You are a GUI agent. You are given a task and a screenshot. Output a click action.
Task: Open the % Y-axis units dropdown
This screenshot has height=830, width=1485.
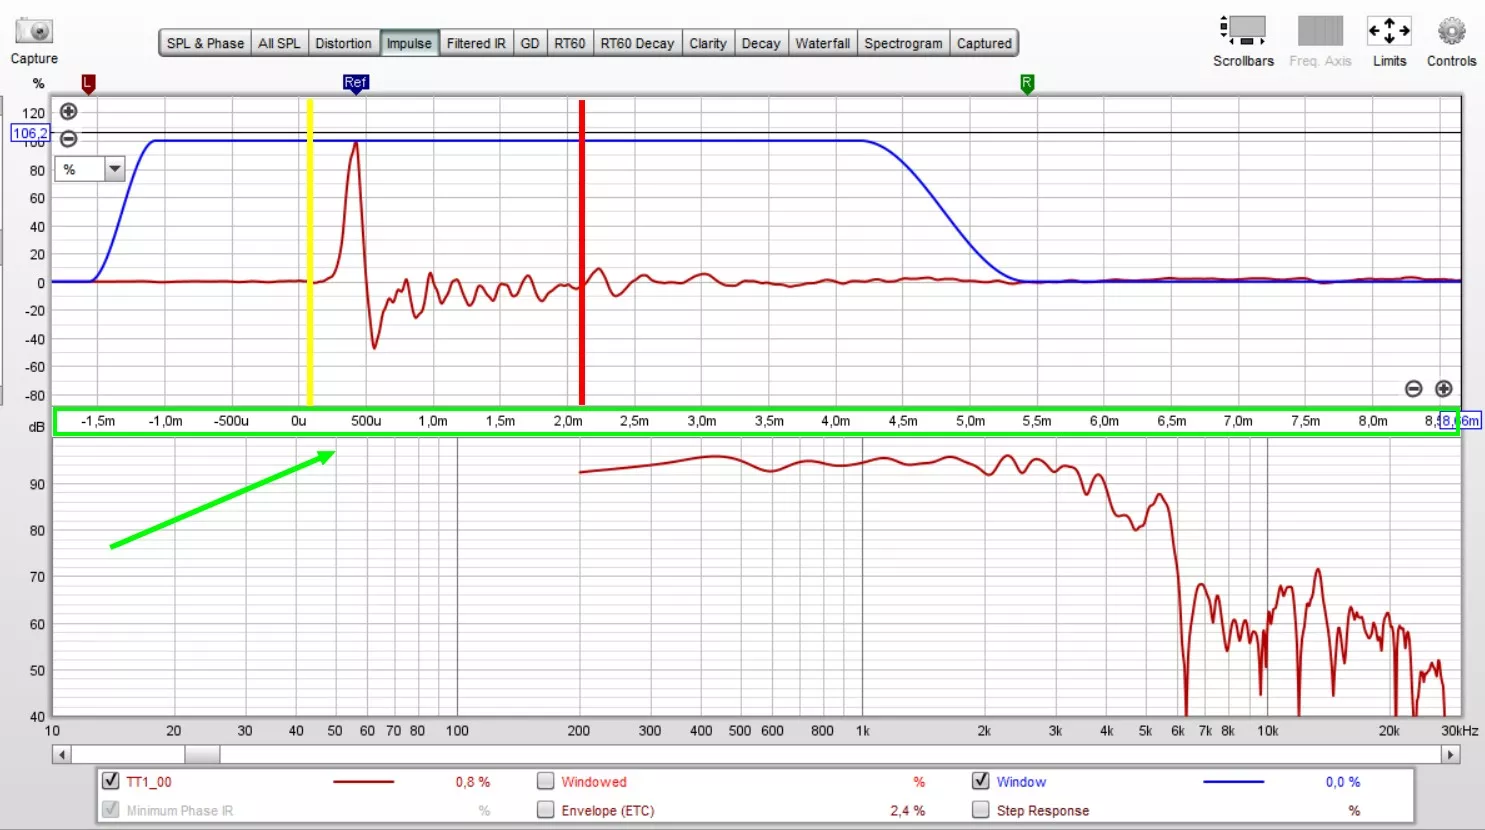pyautogui.click(x=114, y=169)
